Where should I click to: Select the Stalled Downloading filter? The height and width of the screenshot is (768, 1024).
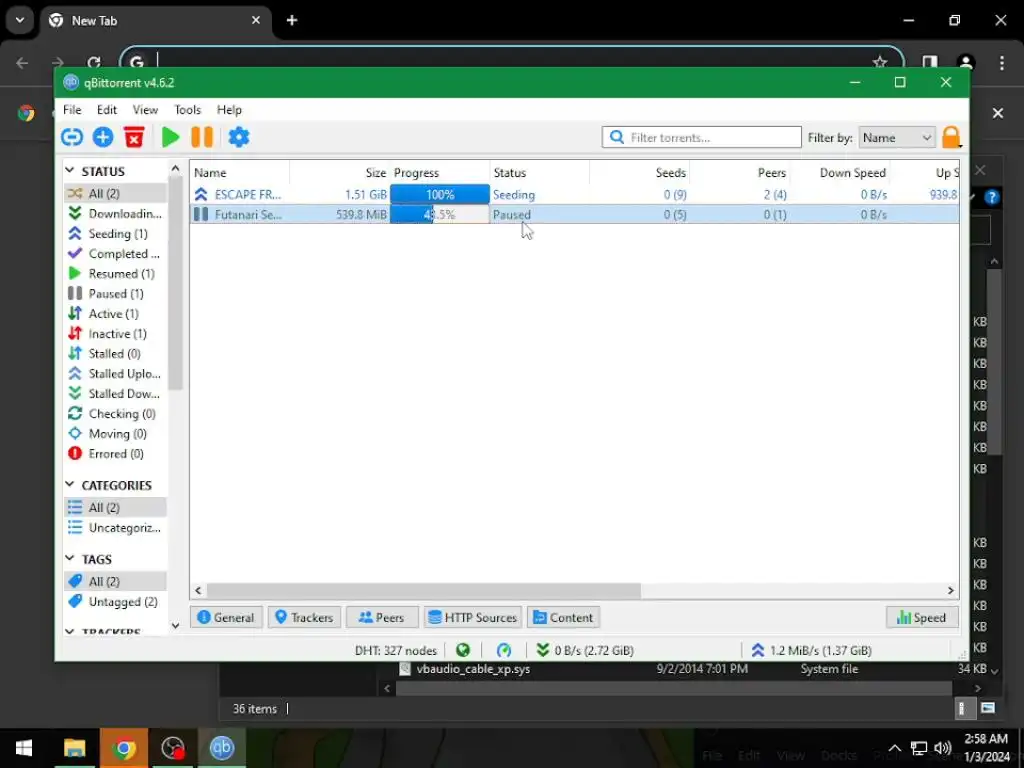[116, 394]
